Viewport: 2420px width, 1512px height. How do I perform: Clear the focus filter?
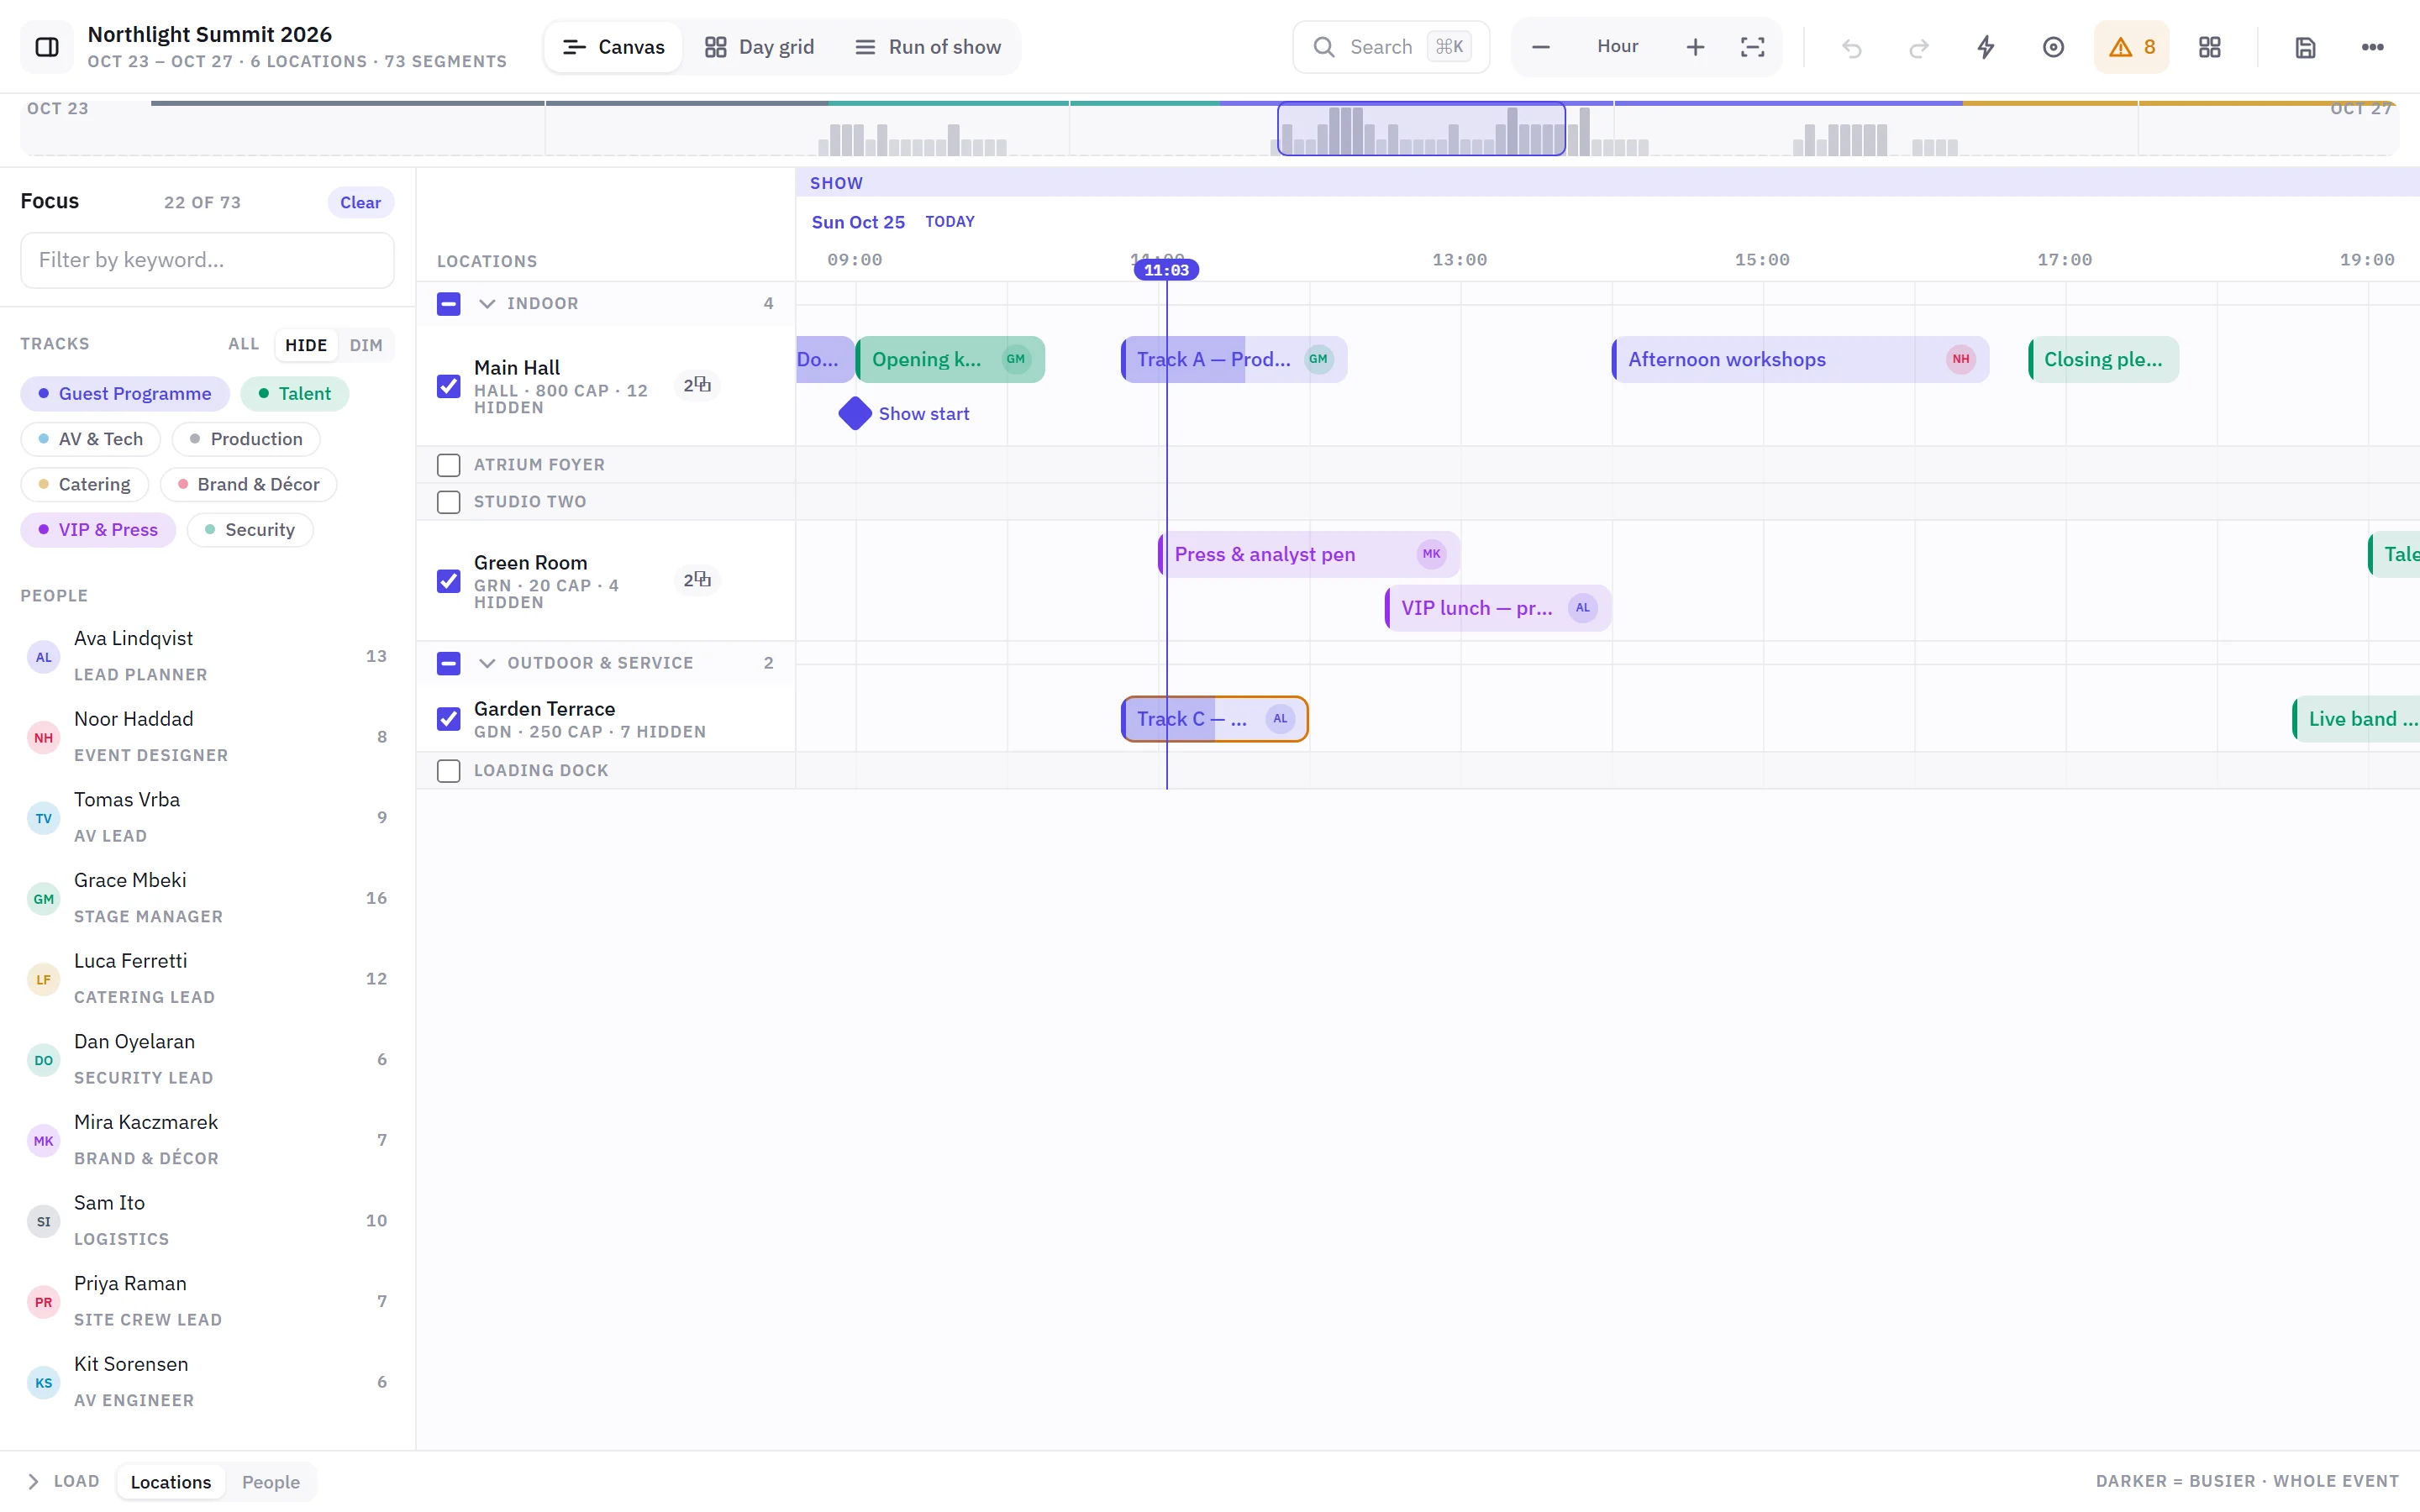pyautogui.click(x=360, y=202)
